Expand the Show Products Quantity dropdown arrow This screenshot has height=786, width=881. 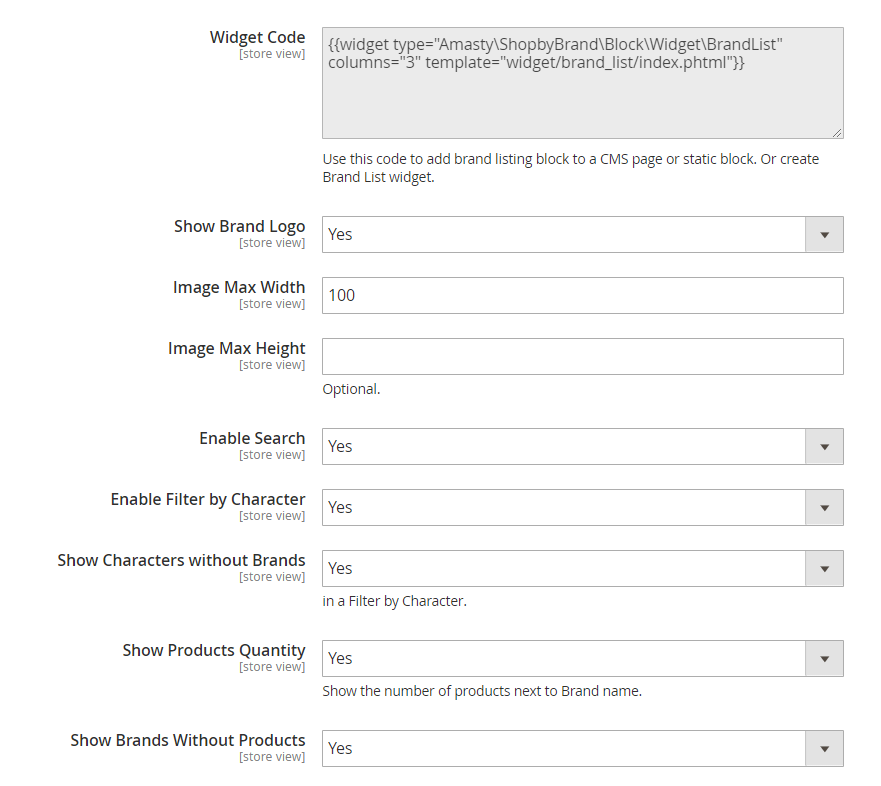pos(824,658)
